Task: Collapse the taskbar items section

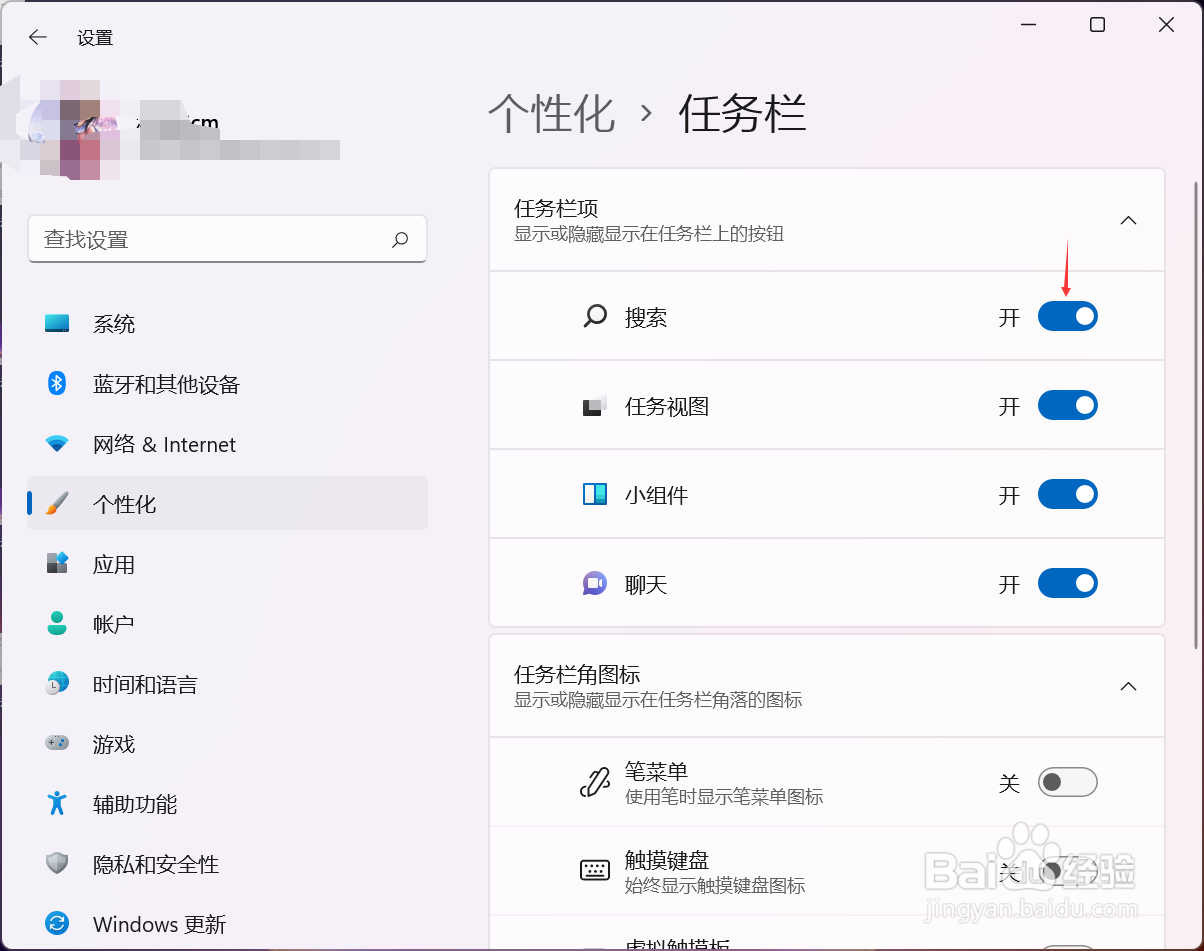Action: [1128, 220]
